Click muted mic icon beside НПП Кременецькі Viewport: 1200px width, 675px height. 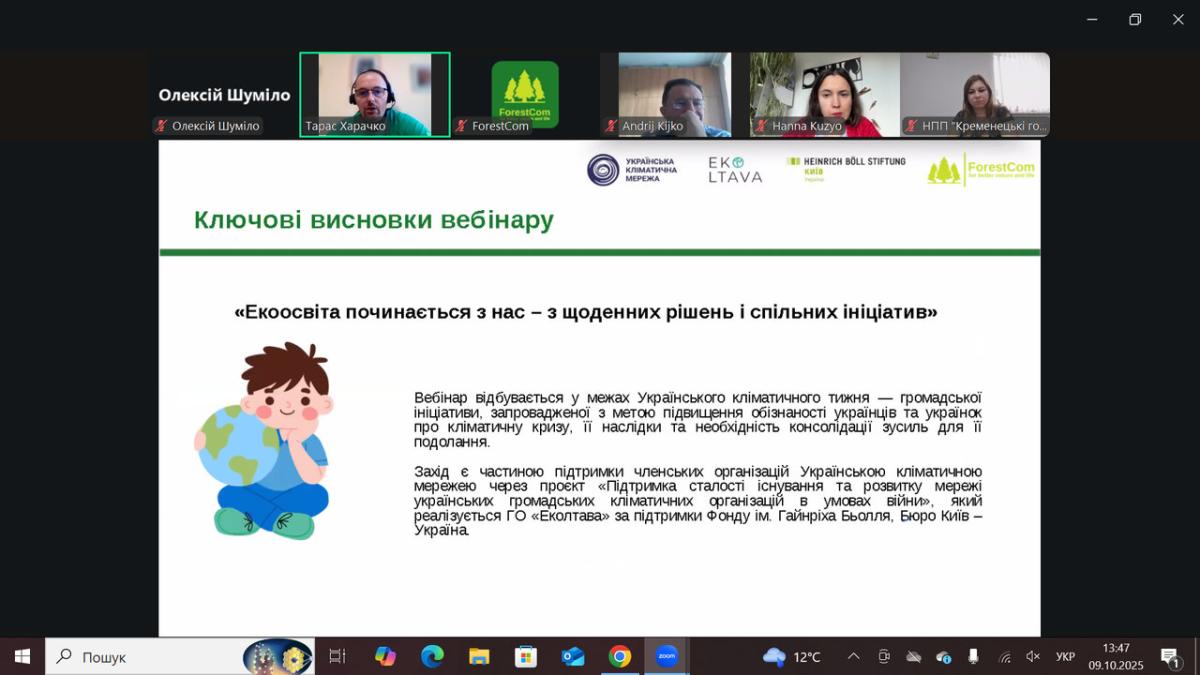(x=911, y=126)
